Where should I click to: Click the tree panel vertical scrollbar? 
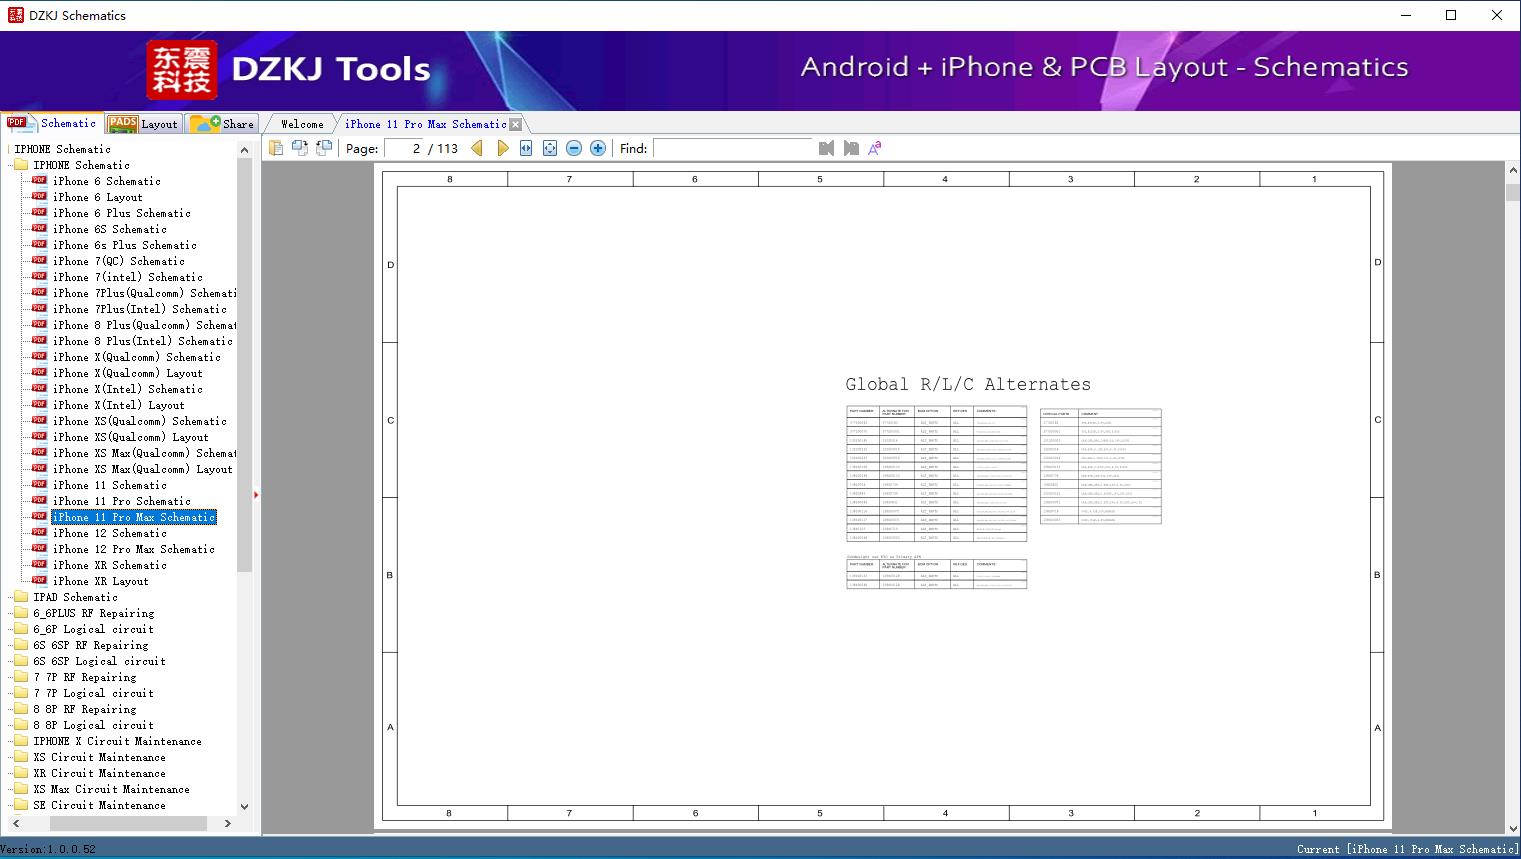[245, 365]
